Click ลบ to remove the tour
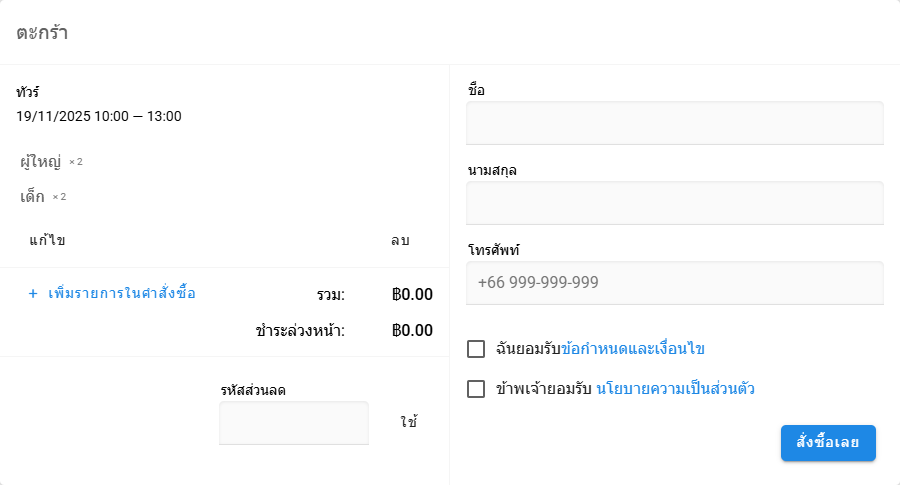Viewport: 900px width, 485px height. 400,241
